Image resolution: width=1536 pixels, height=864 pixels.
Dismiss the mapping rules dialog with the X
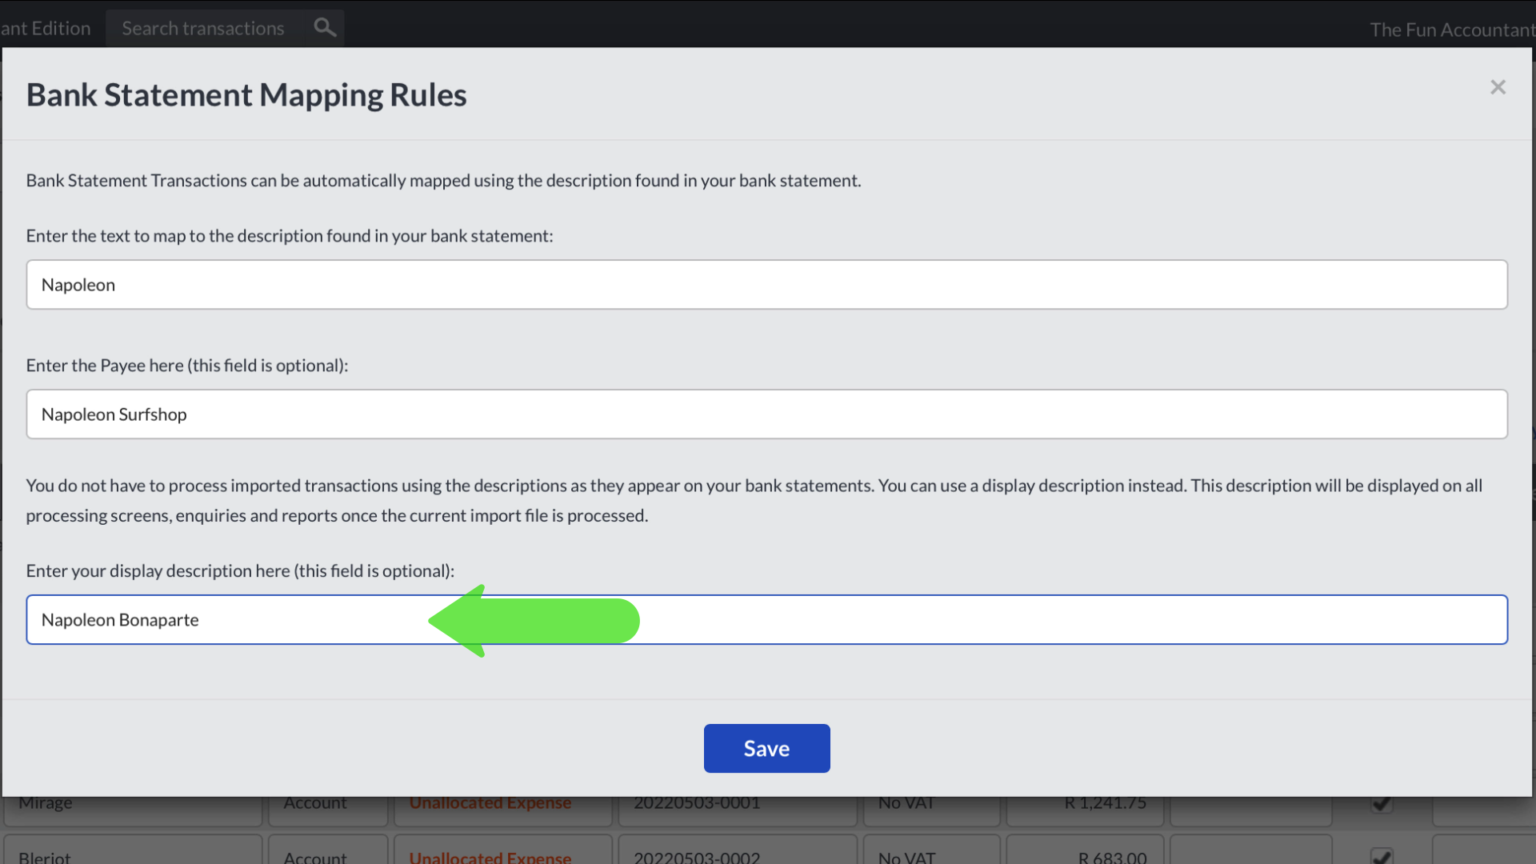tap(1497, 87)
